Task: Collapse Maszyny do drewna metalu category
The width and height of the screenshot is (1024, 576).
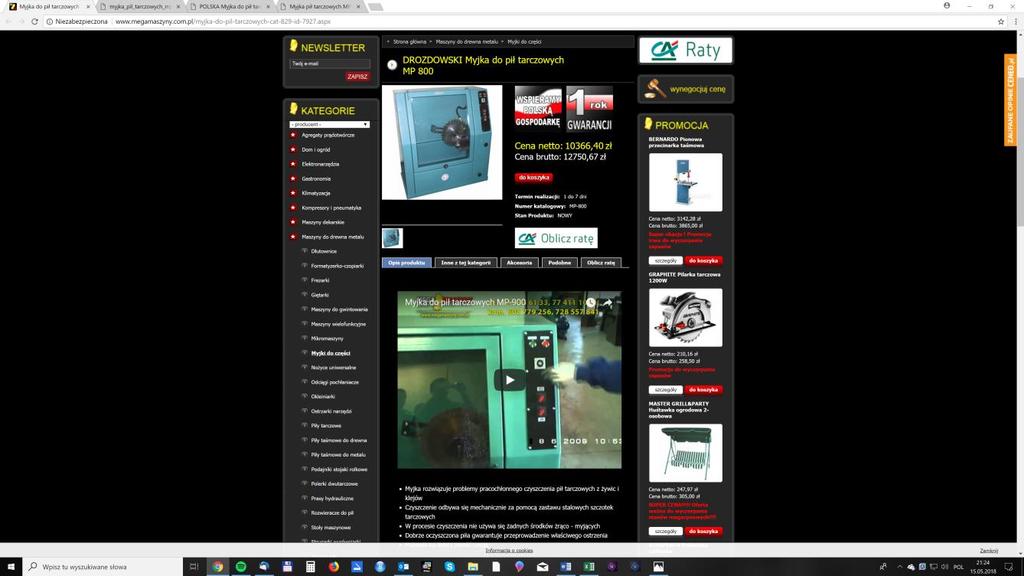Action: [332, 237]
